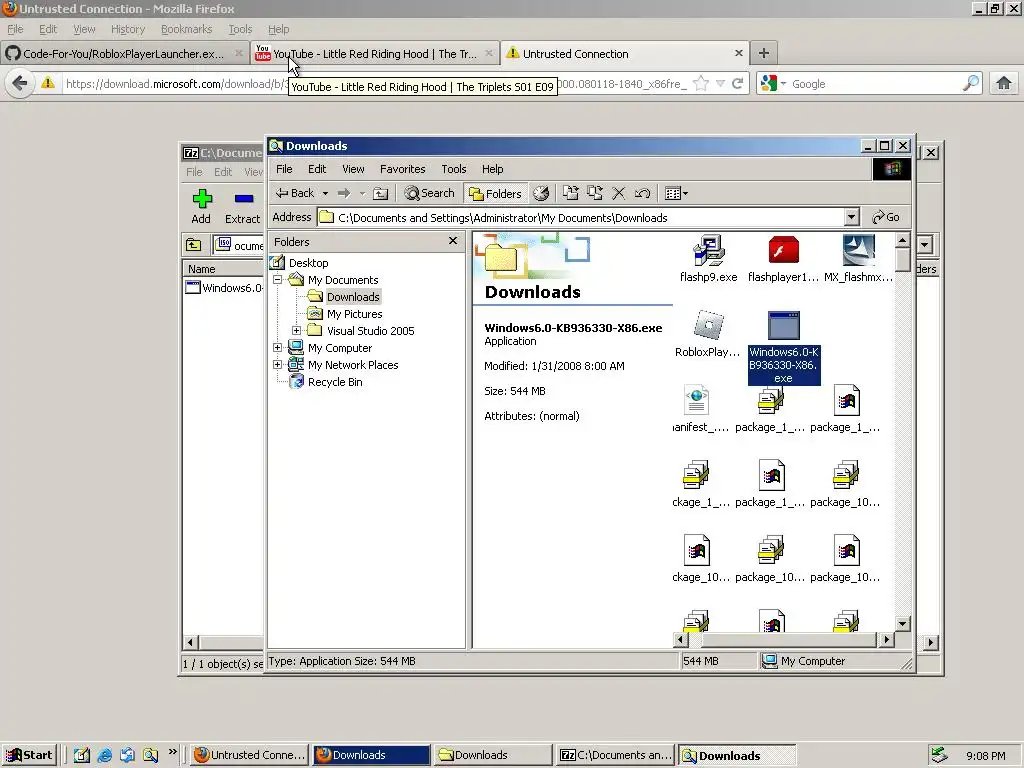Select My Documents in folder tree

pos(343,280)
